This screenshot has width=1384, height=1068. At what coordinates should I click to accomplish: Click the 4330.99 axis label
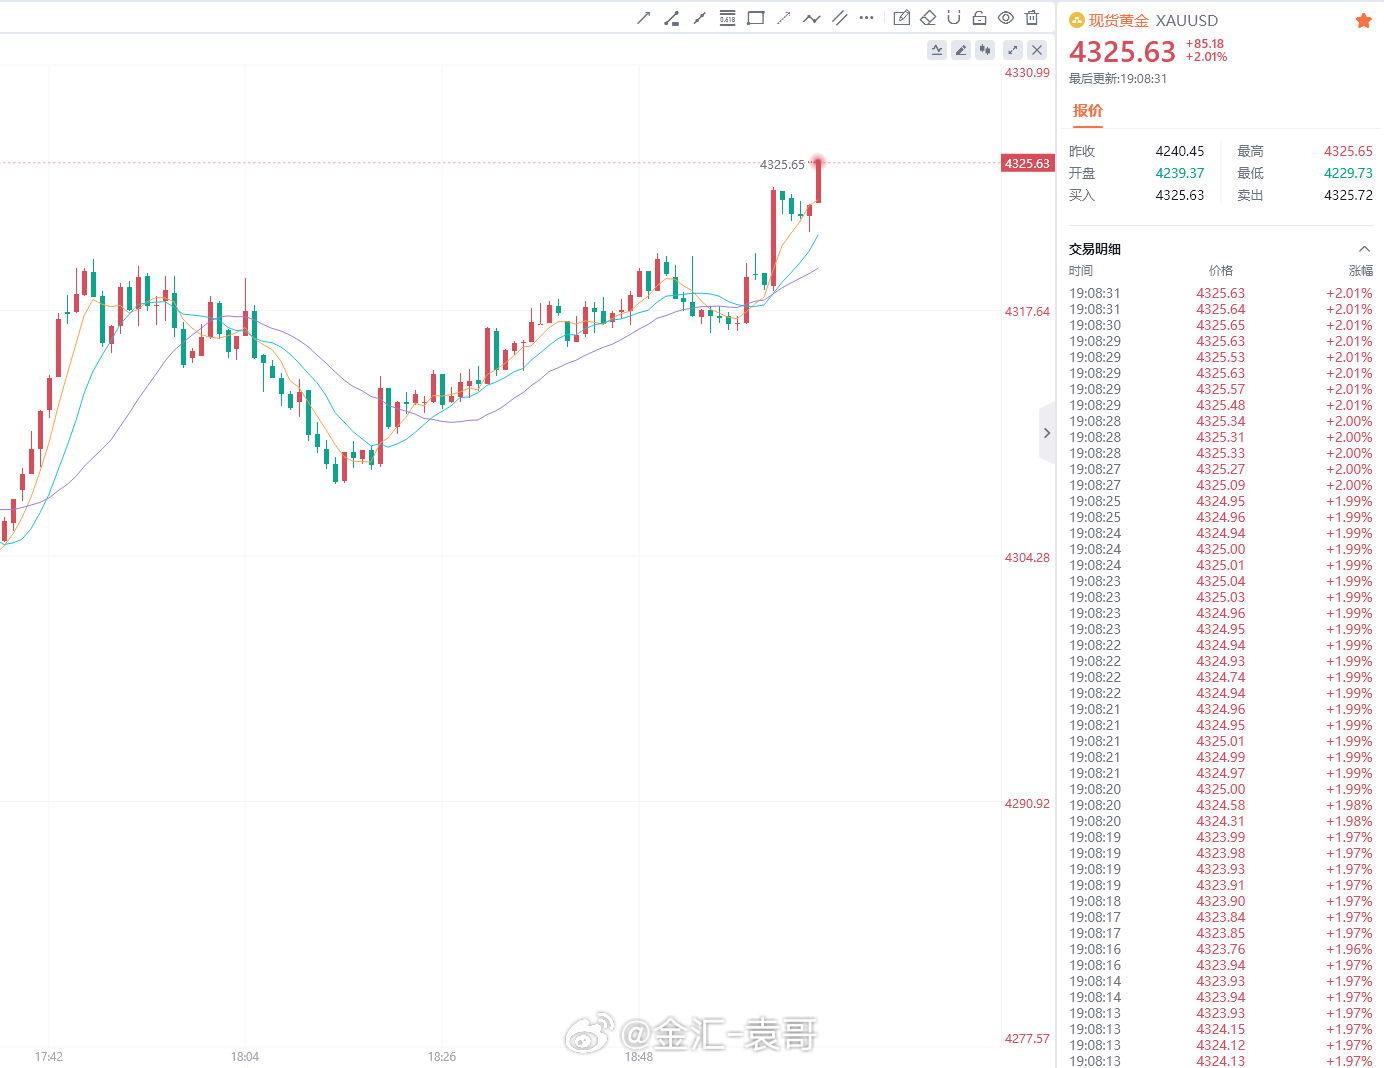1027,73
